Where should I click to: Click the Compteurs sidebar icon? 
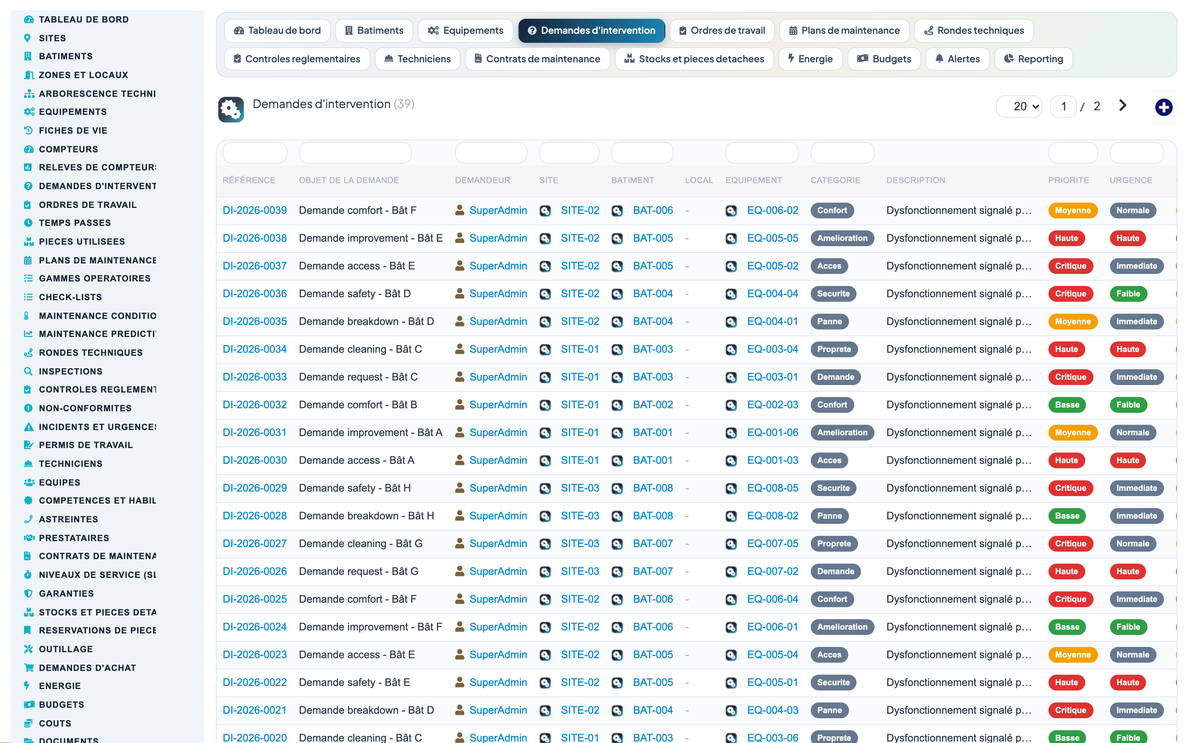(x=28, y=149)
